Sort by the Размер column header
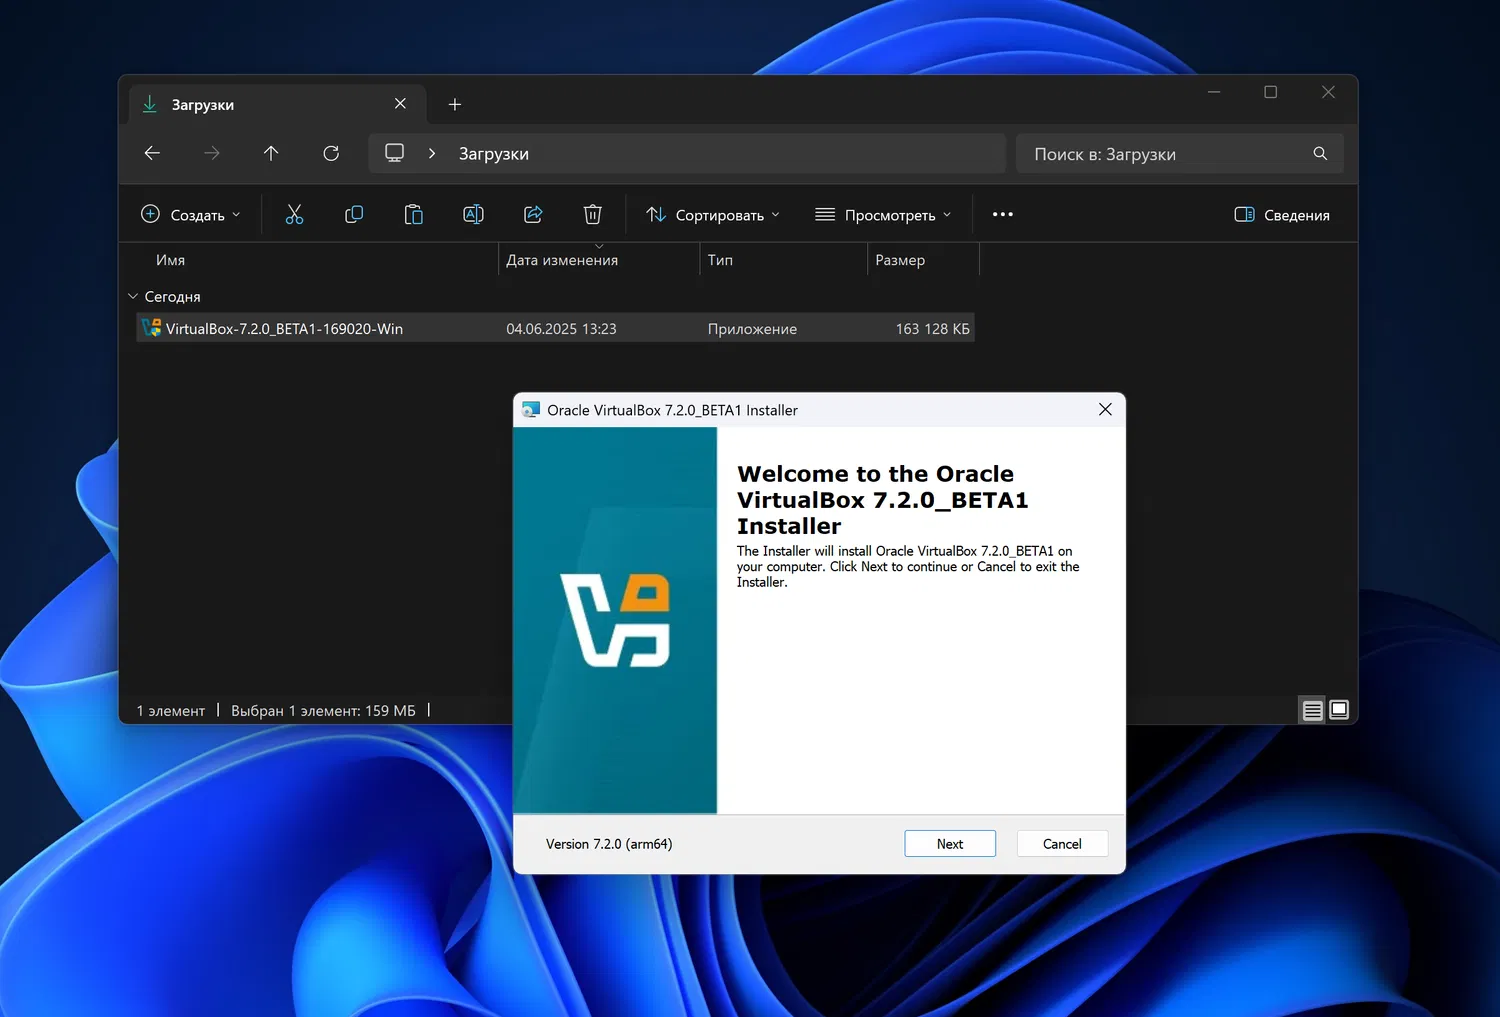This screenshot has height=1017, width=1500. click(900, 260)
